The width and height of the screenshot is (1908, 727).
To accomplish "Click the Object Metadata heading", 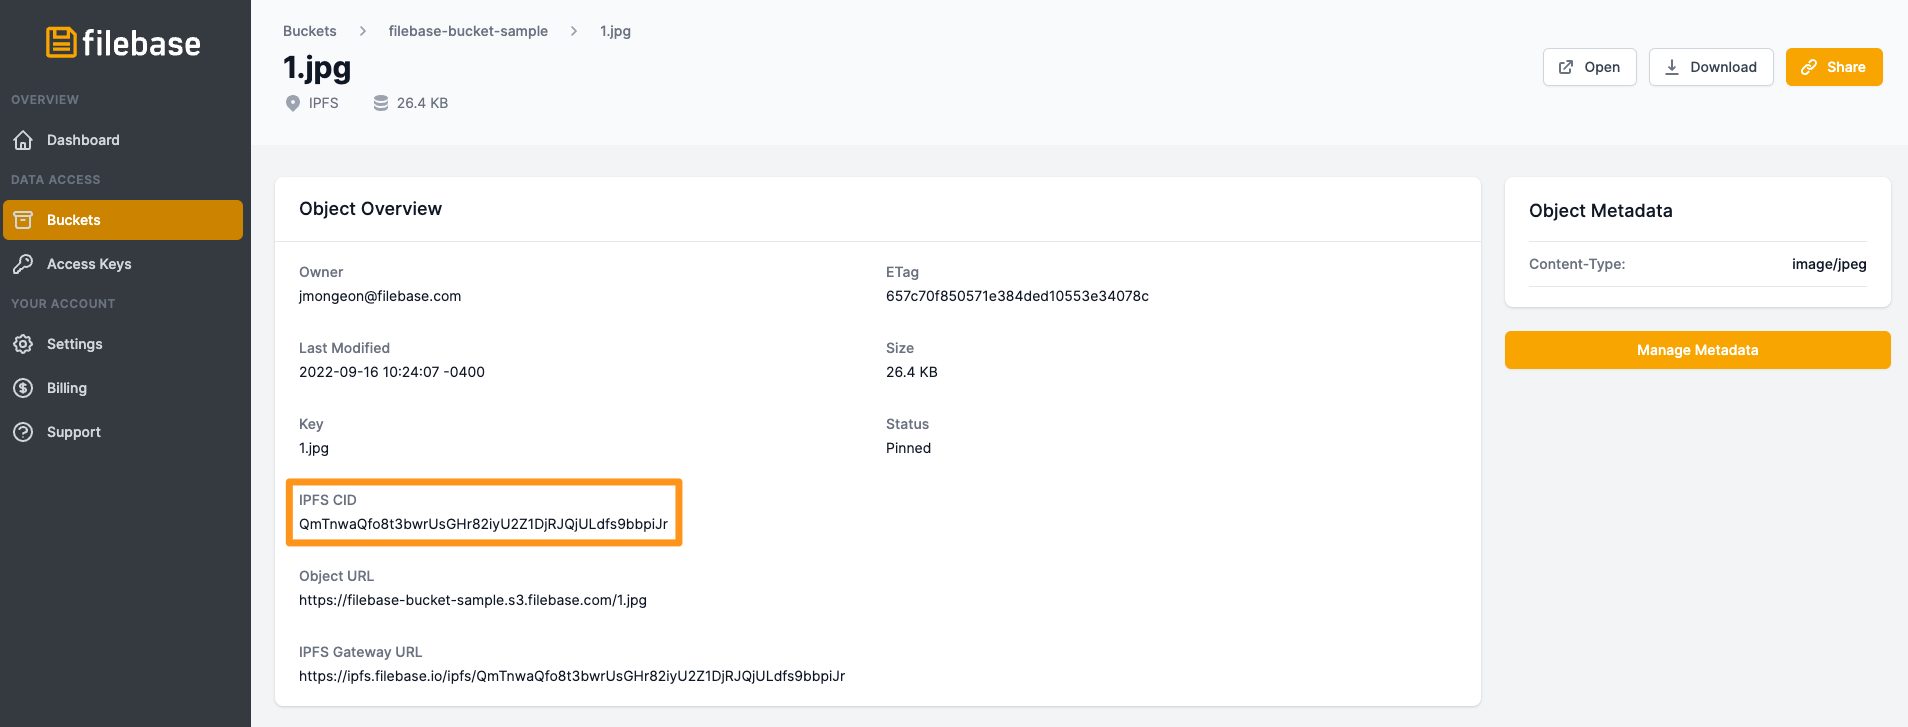I will [1601, 211].
